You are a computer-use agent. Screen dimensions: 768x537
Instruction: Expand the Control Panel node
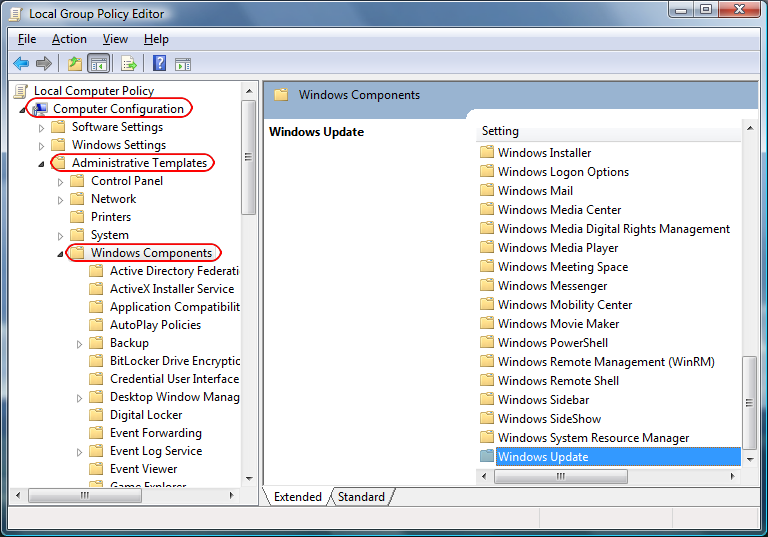tap(61, 182)
